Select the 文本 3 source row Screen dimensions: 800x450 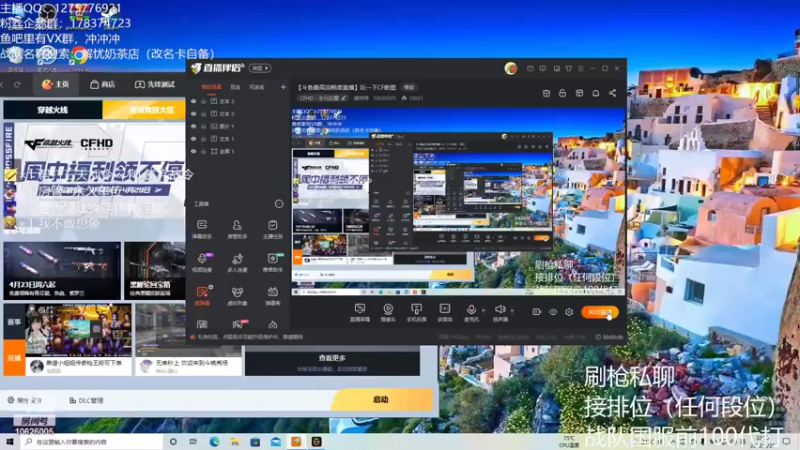238,102
